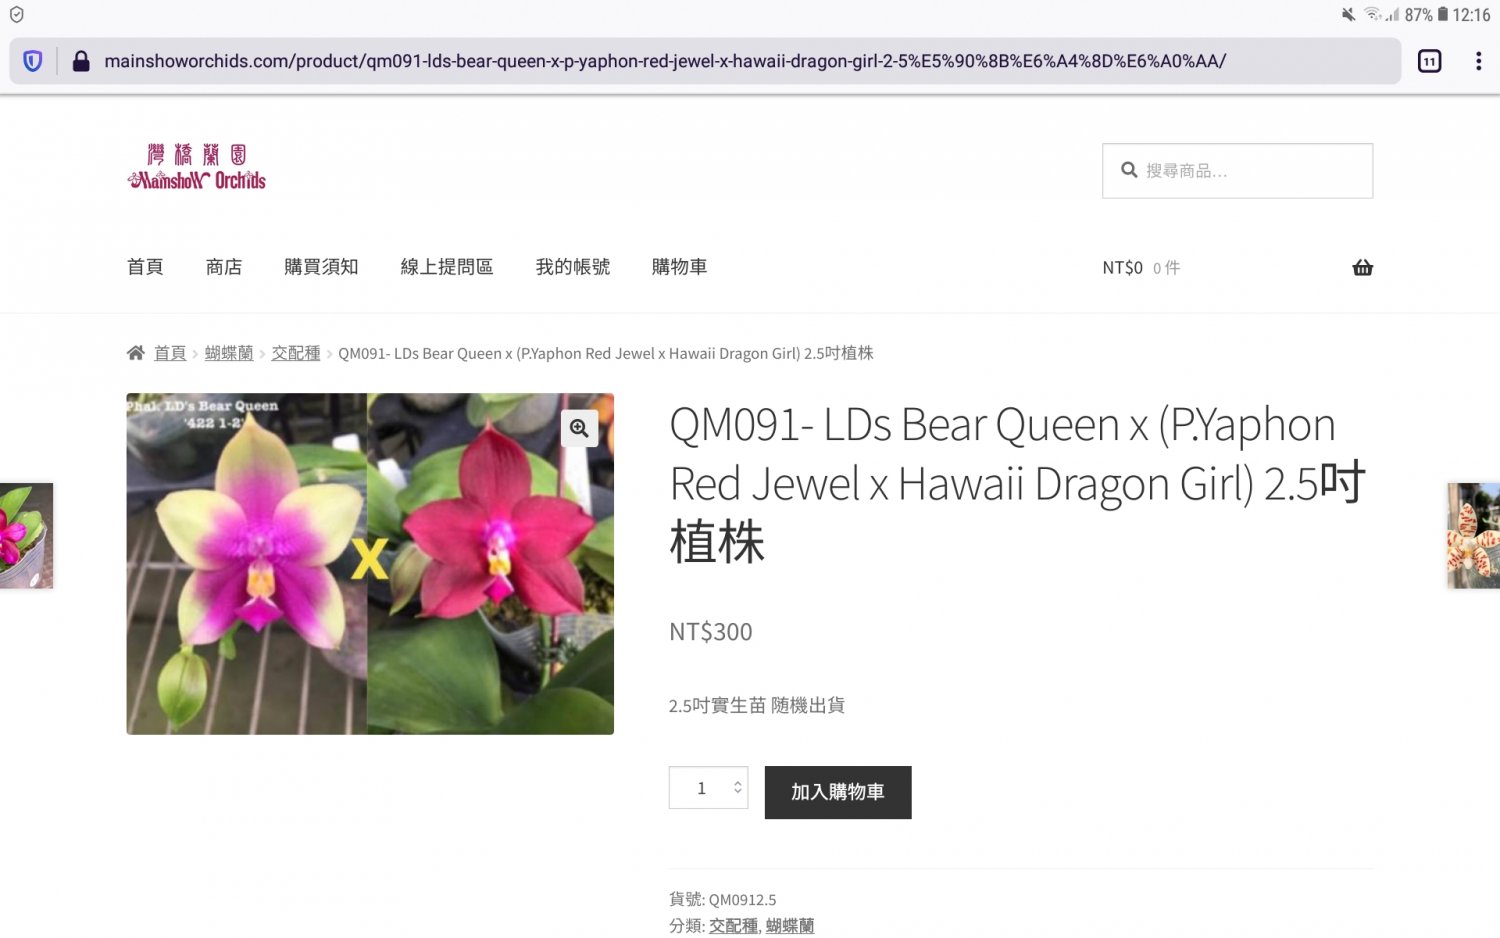Open the 商店 menu item
Image resolution: width=1500 pixels, height=938 pixels.
click(x=224, y=267)
